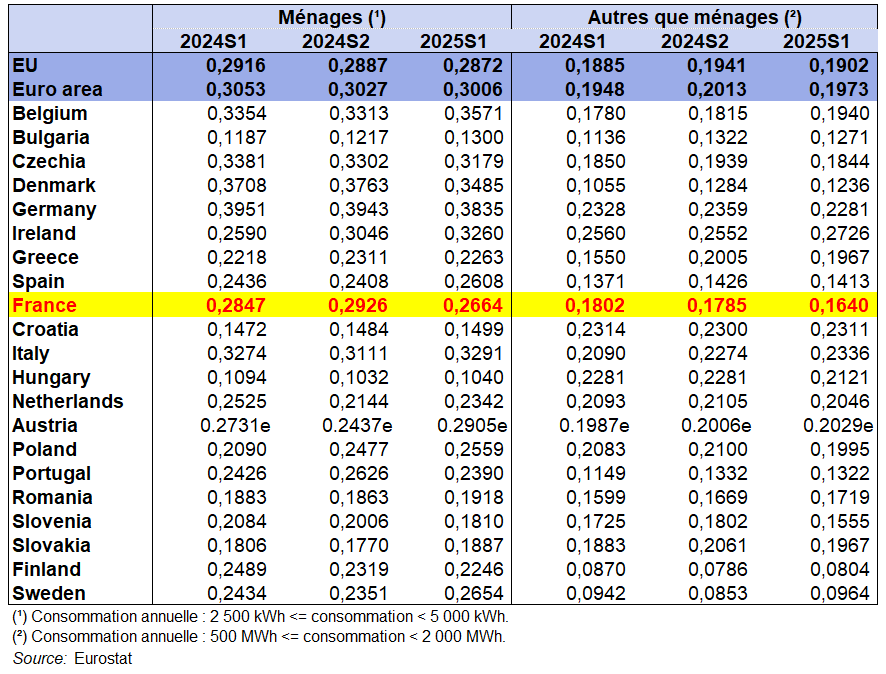The height and width of the screenshot is (674, 886).
Task: Select the Sweden row label
Action: click(49, 594)
